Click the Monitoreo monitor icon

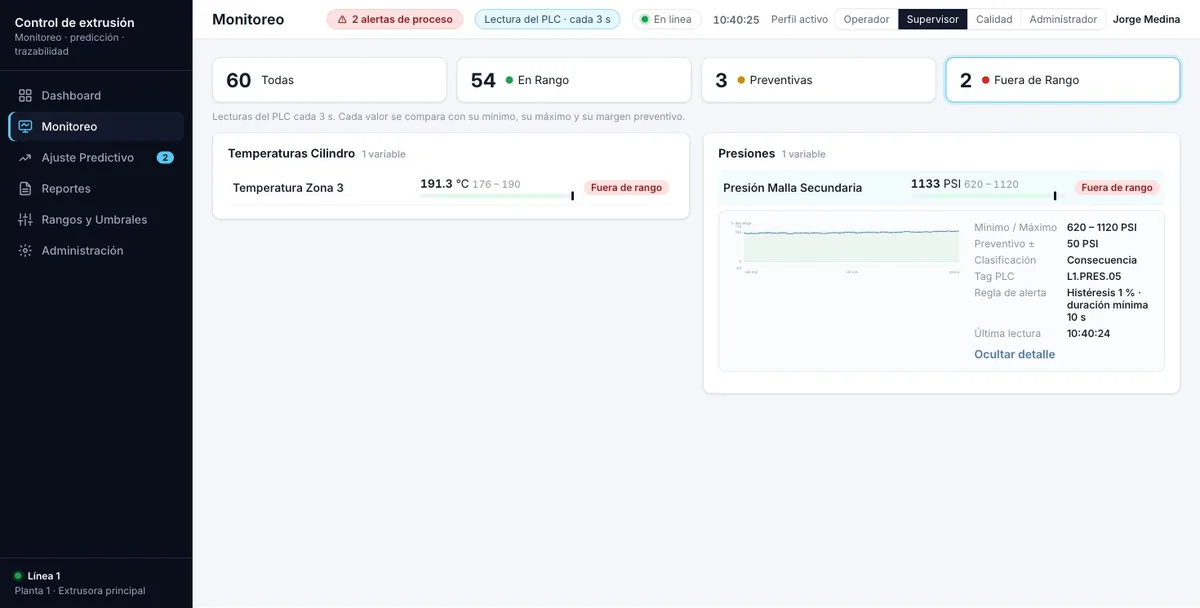coord(25,127)
